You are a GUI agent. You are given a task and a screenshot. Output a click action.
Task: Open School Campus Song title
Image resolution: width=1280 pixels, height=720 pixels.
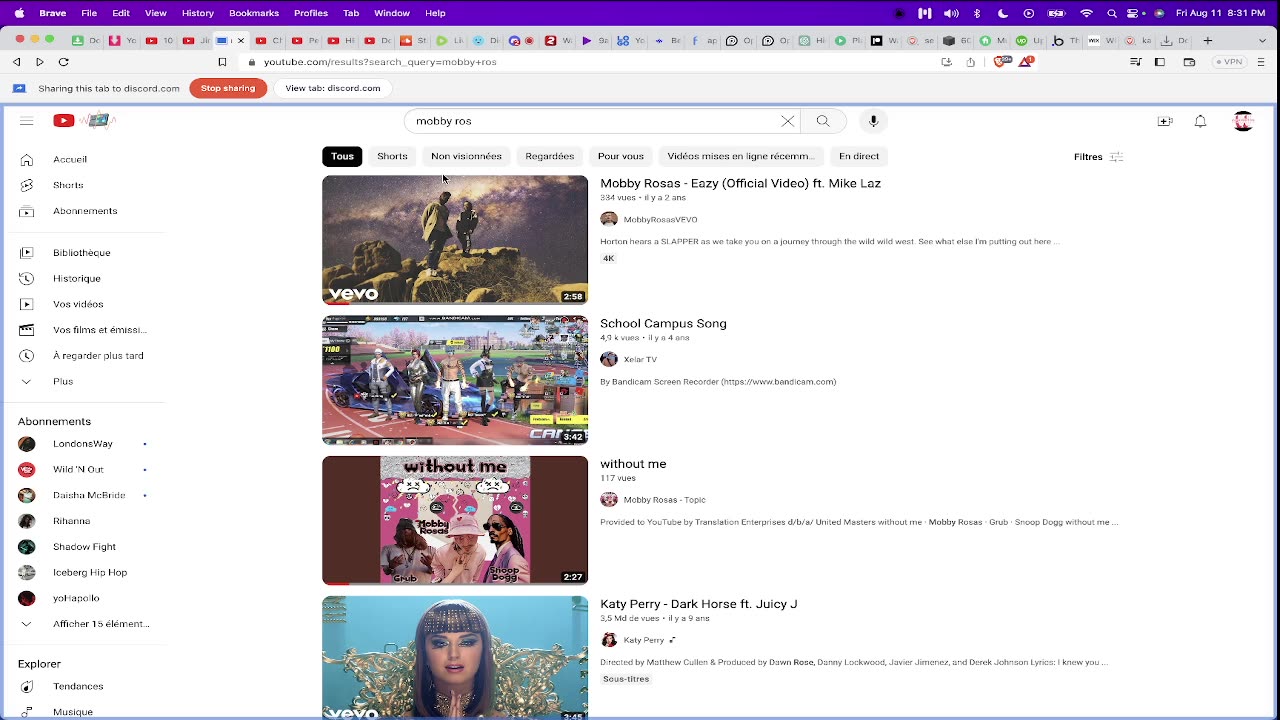pos(663,324)
